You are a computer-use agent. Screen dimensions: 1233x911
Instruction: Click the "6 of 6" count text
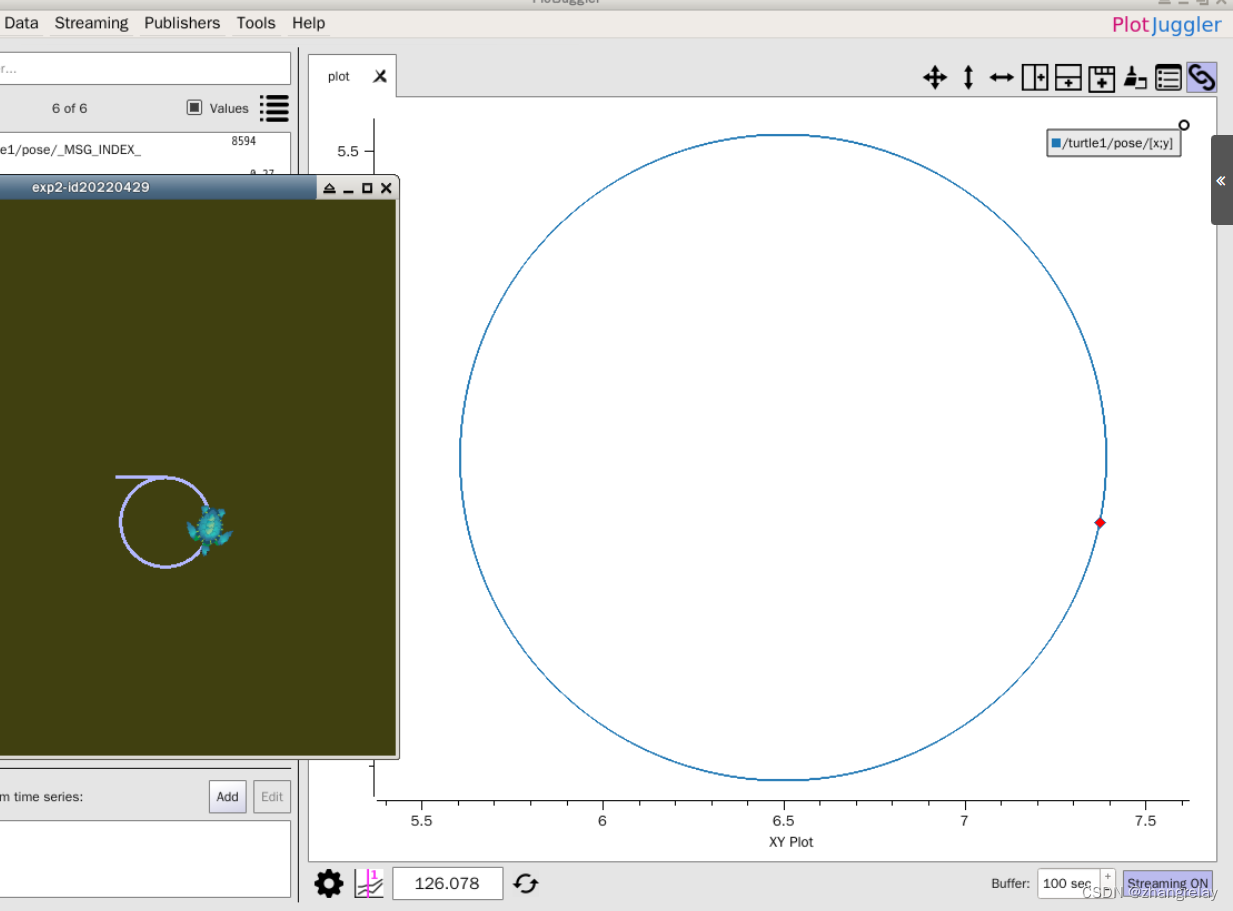coord(69,108)
